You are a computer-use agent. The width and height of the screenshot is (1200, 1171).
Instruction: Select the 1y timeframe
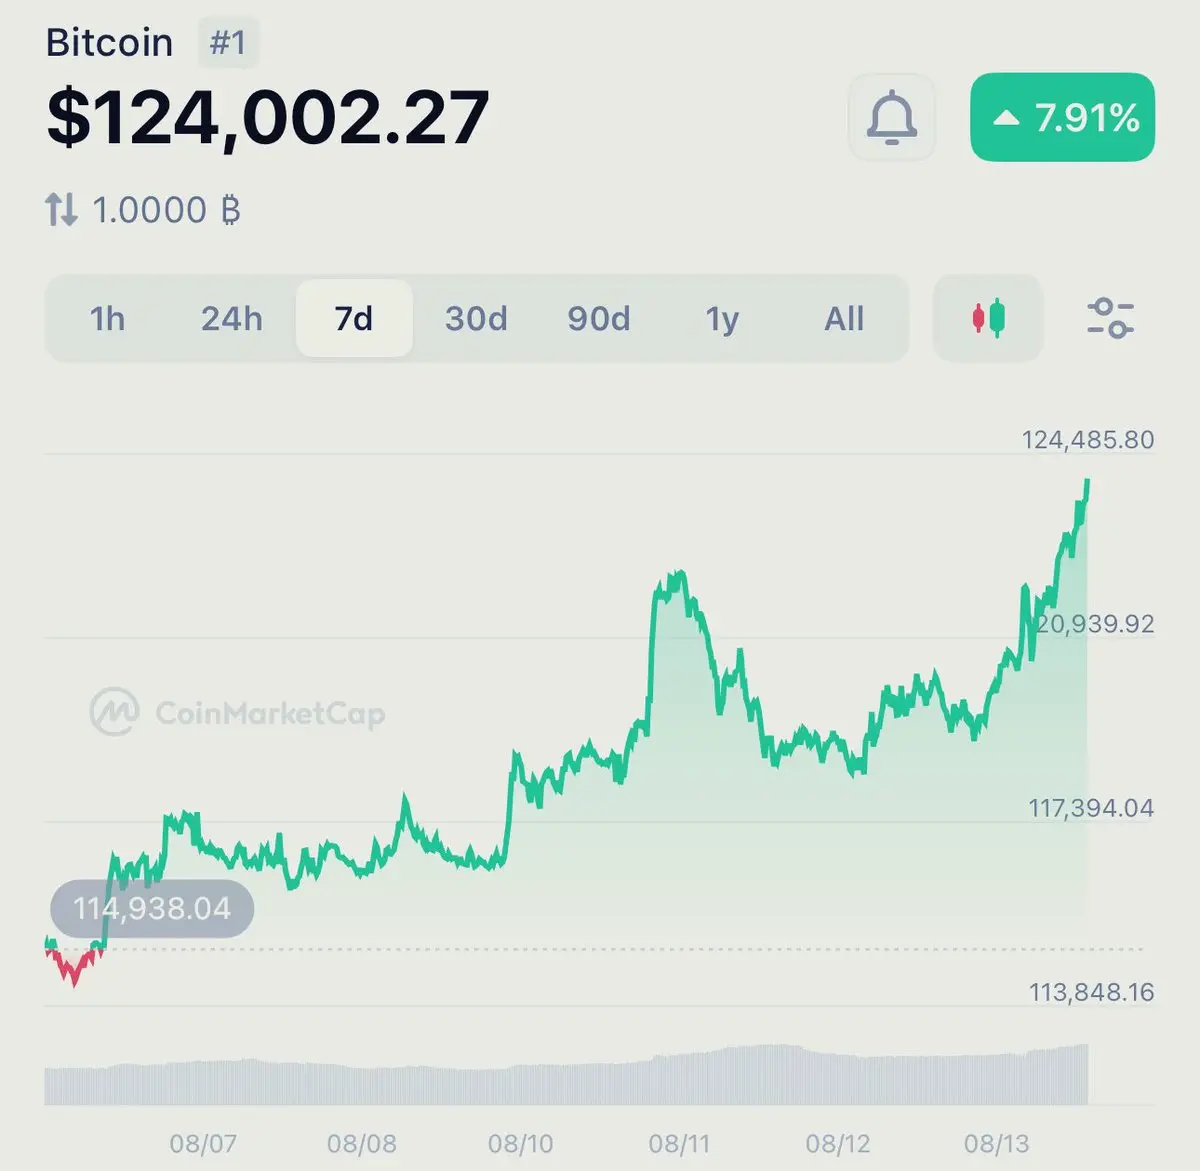pos(722,319)
